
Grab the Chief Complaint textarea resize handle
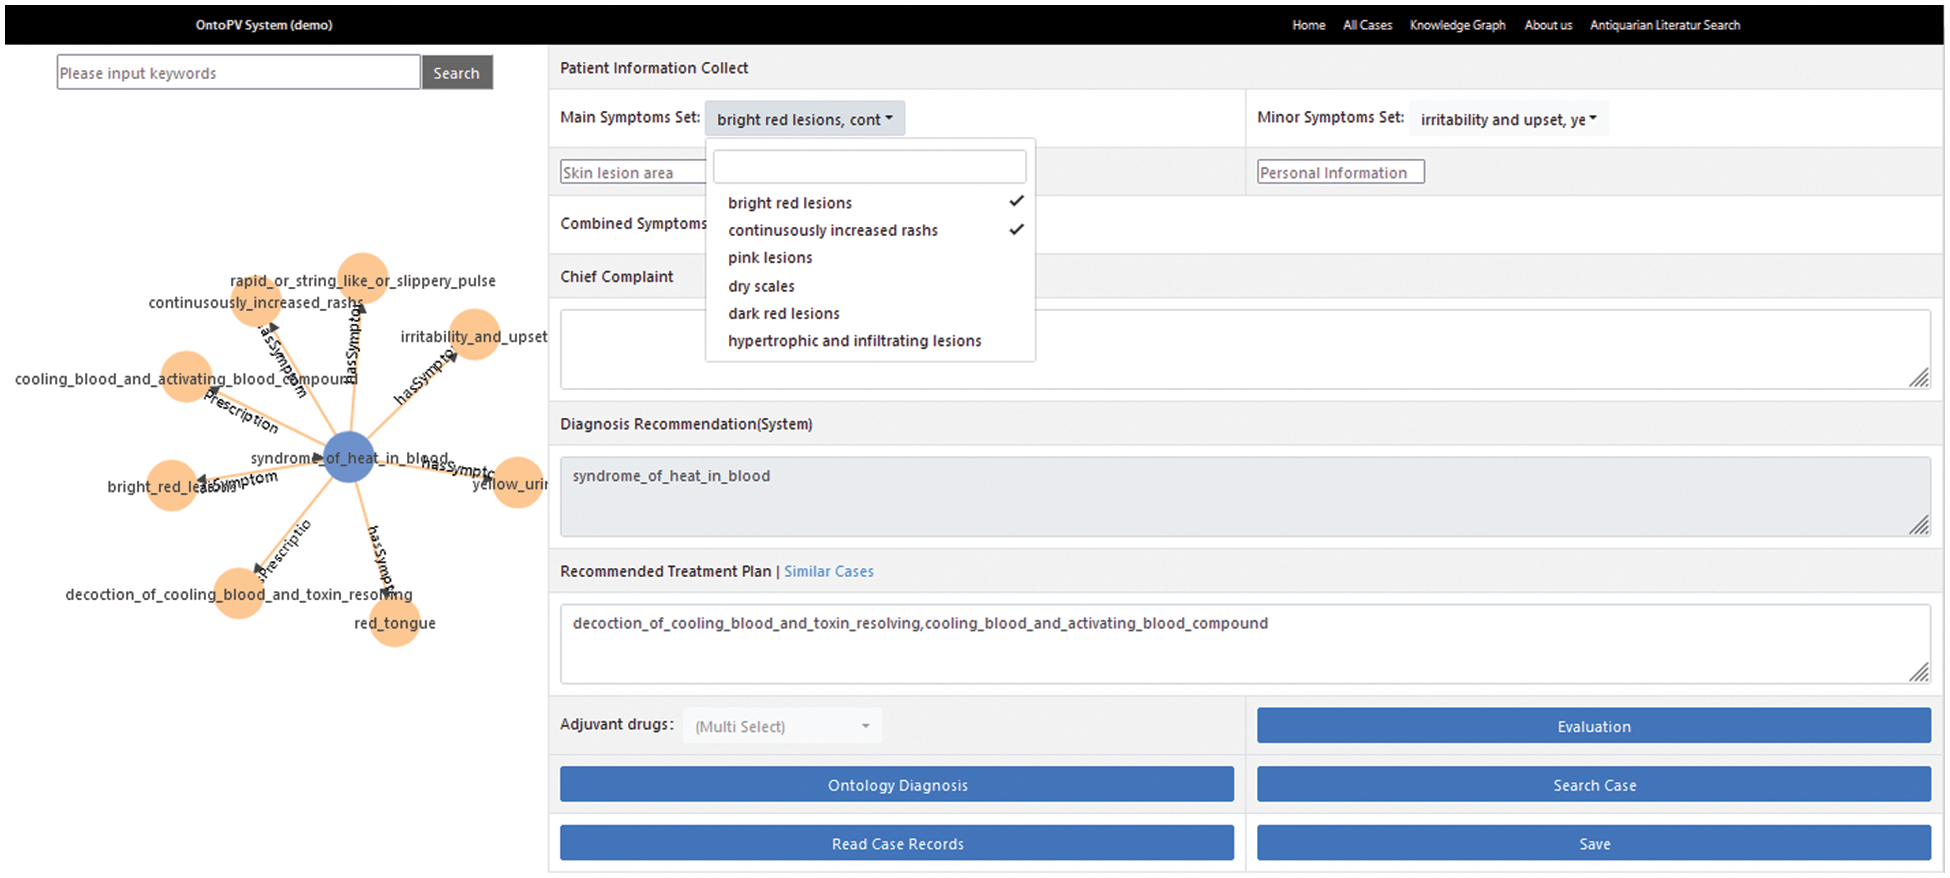click(1919, 378)
